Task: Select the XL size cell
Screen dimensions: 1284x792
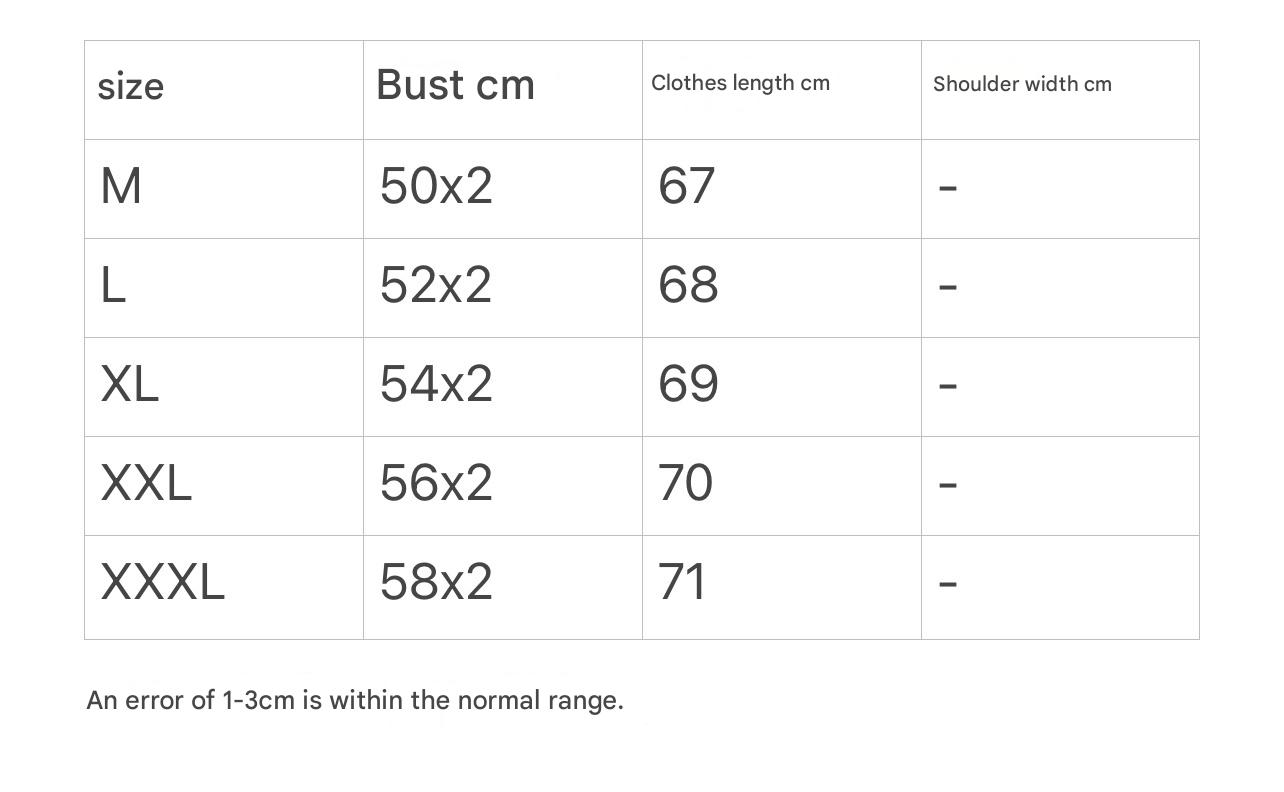Action: [130, 385]
